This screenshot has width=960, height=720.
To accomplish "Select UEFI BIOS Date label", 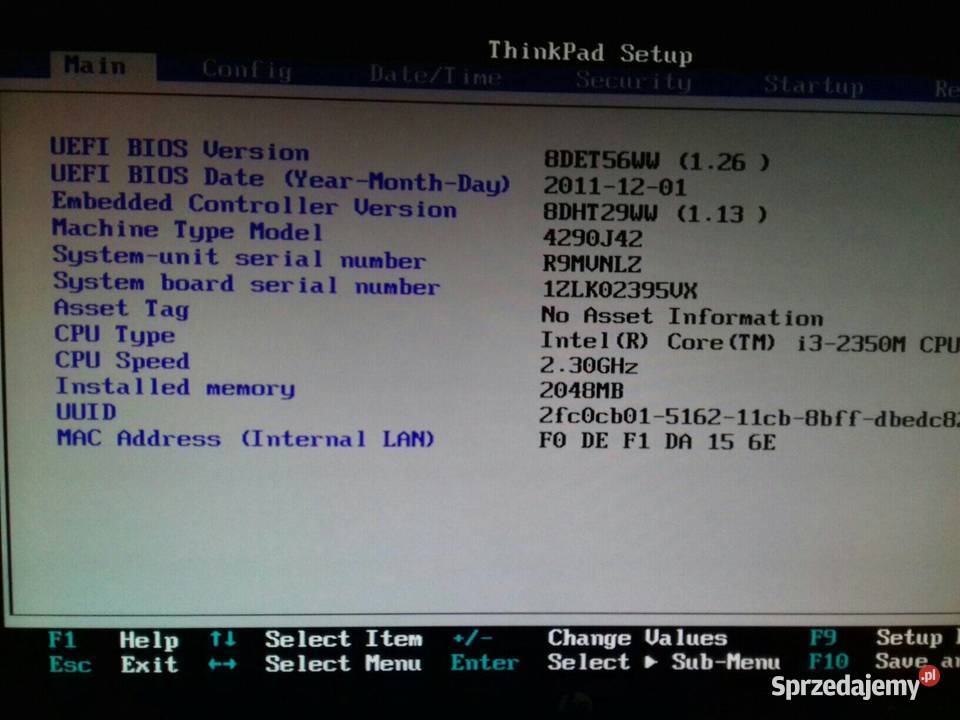I will 280,179.
